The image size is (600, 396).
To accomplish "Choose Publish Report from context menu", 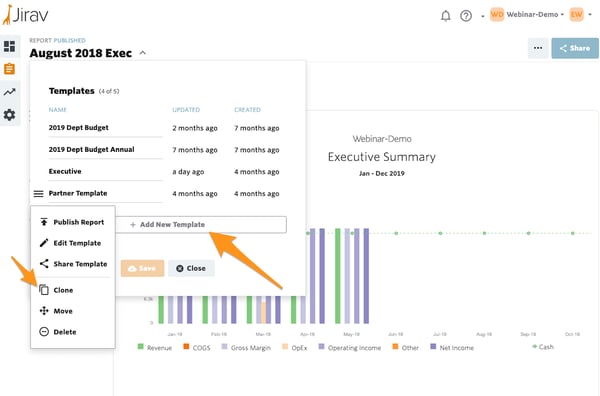I will [x=73, y=222].
